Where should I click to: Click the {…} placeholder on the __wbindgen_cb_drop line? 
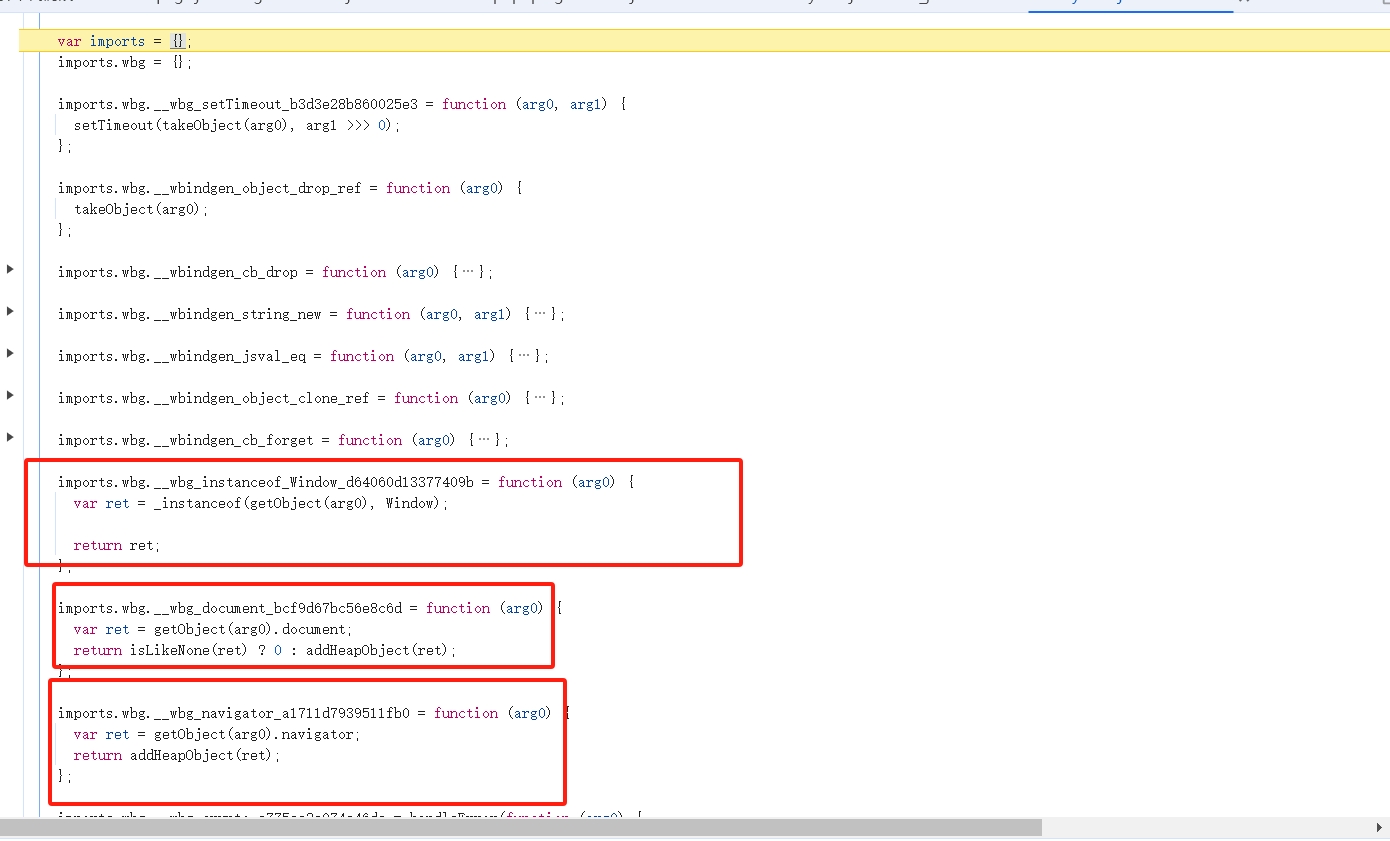coord(469,272)
